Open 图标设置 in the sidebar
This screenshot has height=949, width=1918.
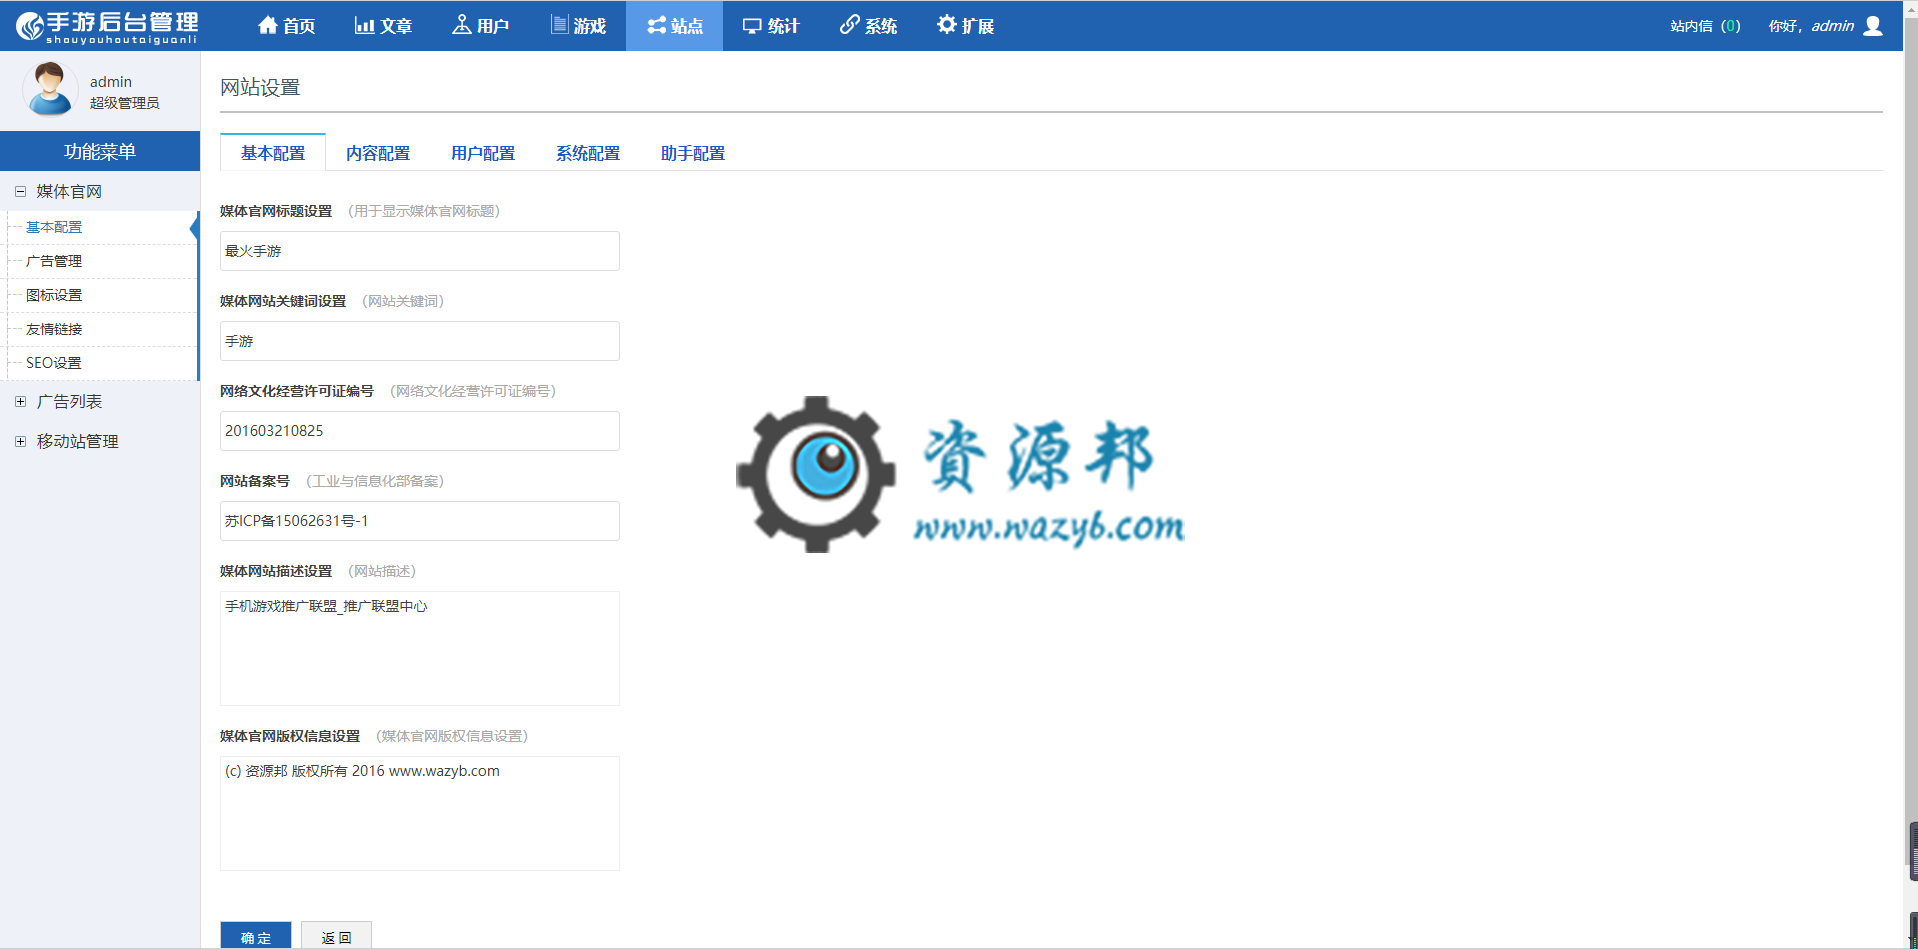click(x=54, y=295)
